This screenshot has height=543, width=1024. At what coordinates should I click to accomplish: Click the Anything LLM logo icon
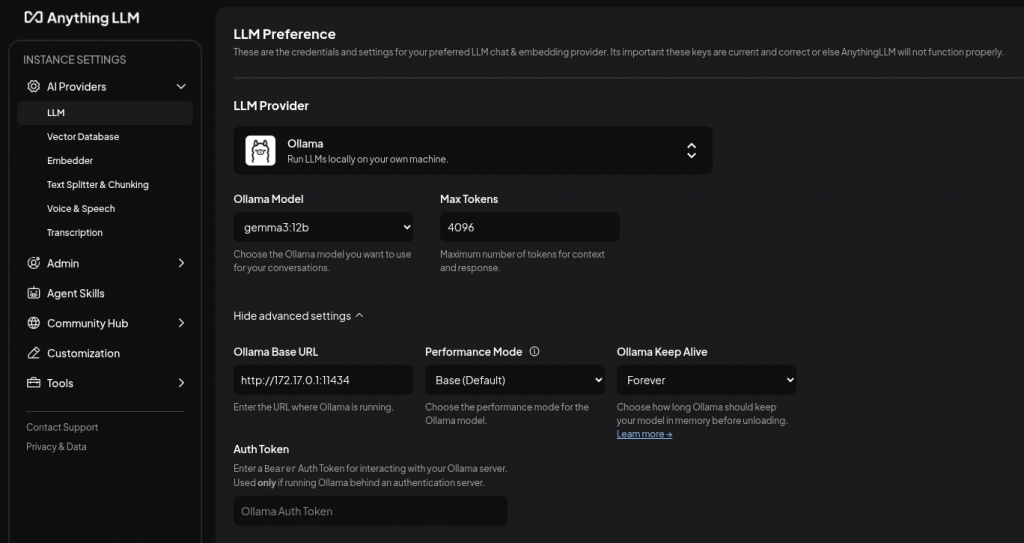tap(32, 17)
